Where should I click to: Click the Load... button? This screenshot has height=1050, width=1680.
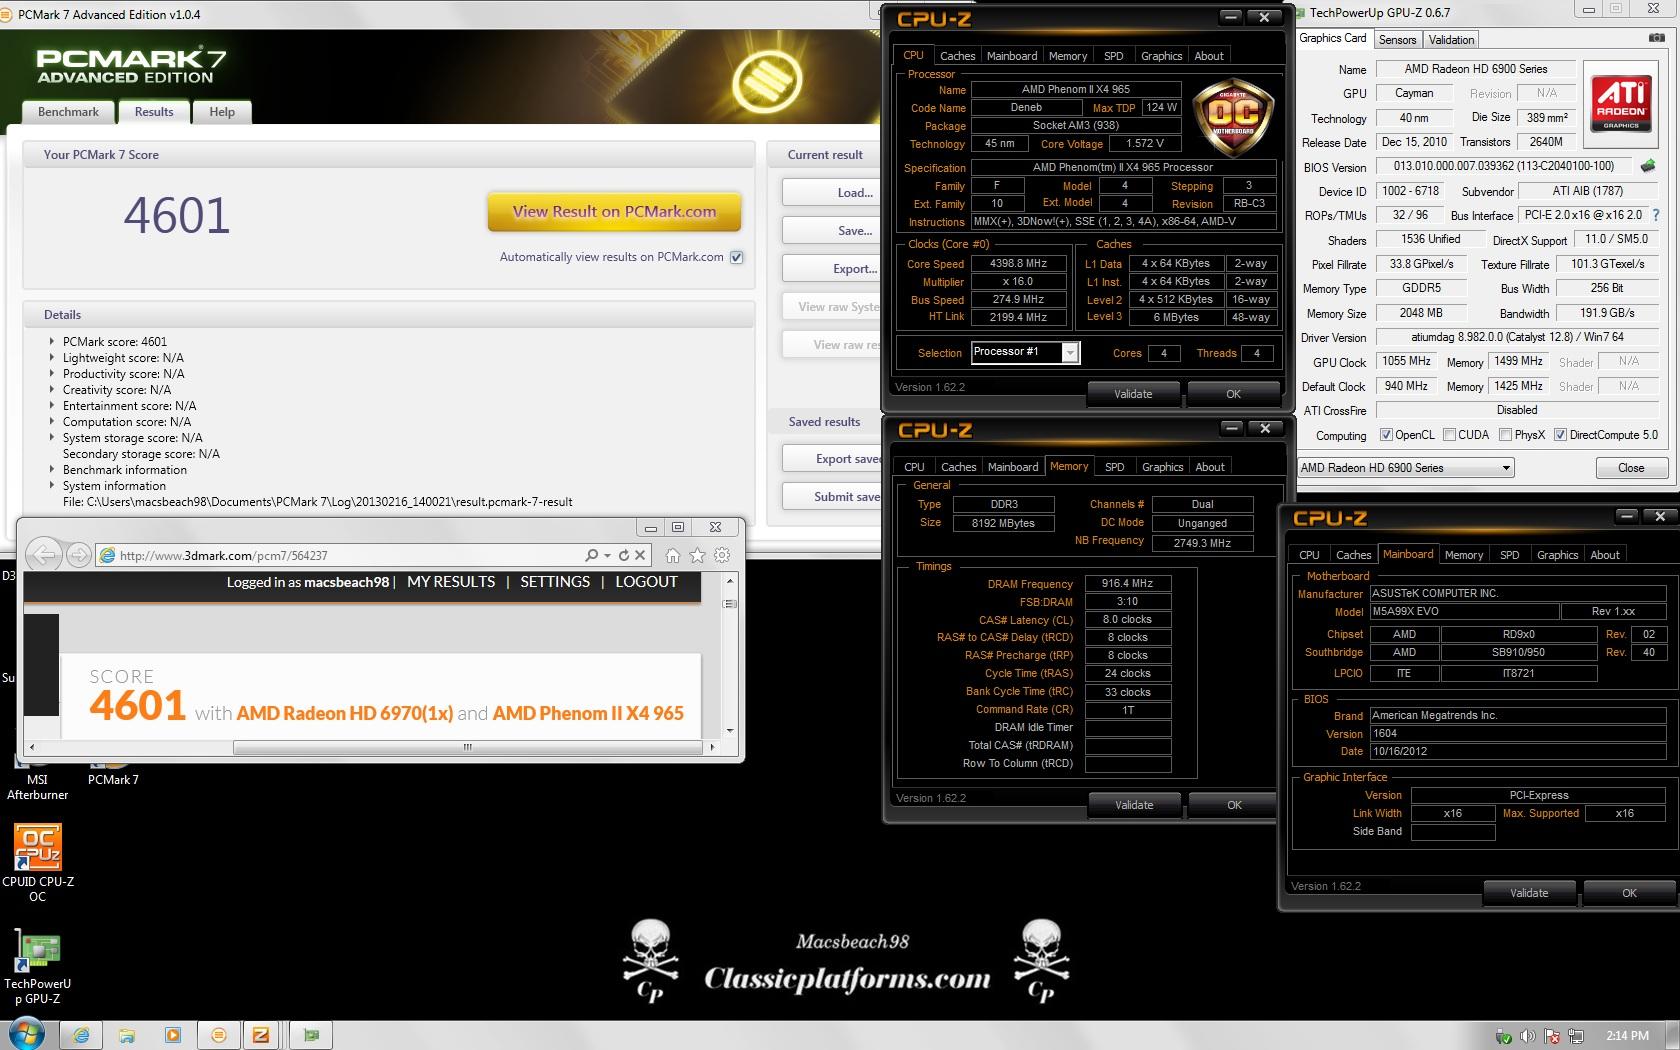(833, 193)
